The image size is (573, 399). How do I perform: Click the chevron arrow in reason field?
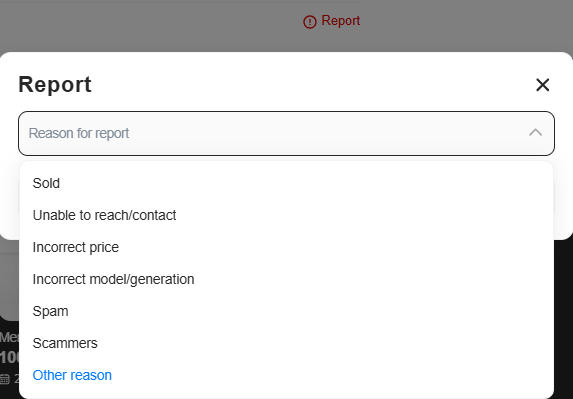point(535,133)
